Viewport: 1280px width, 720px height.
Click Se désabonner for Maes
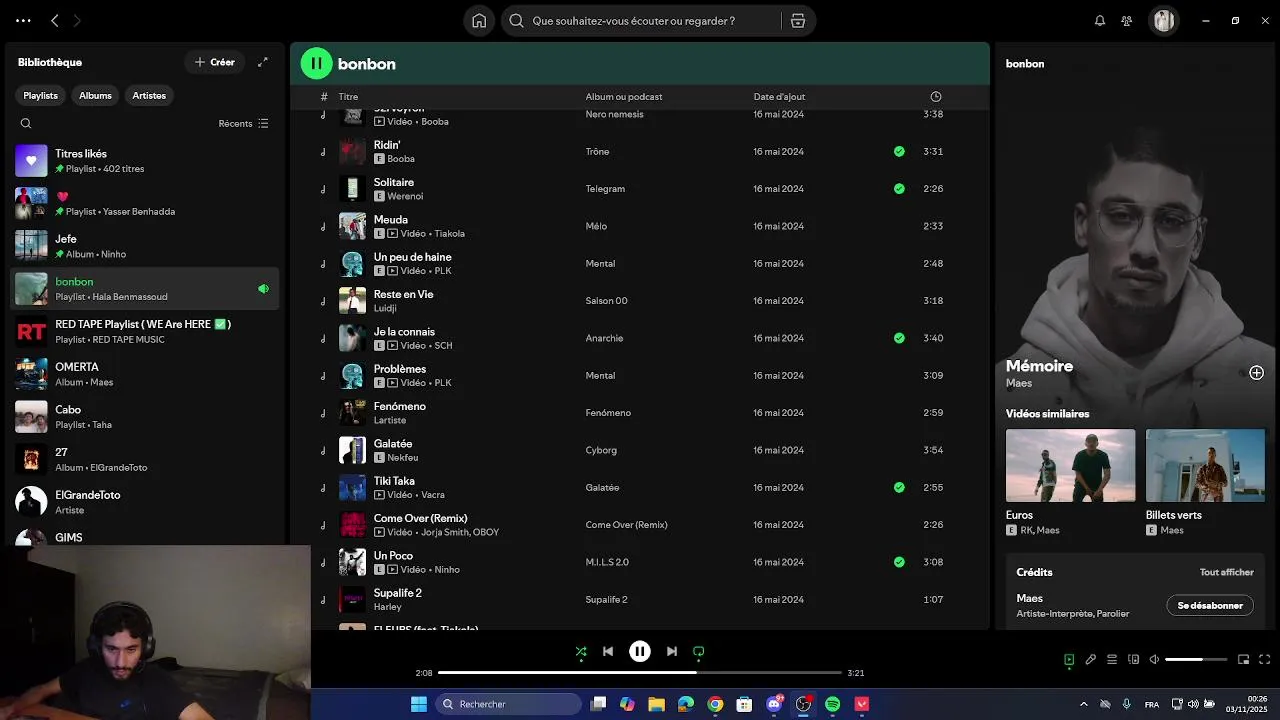pyautogui.click(x=1210, y=606)
